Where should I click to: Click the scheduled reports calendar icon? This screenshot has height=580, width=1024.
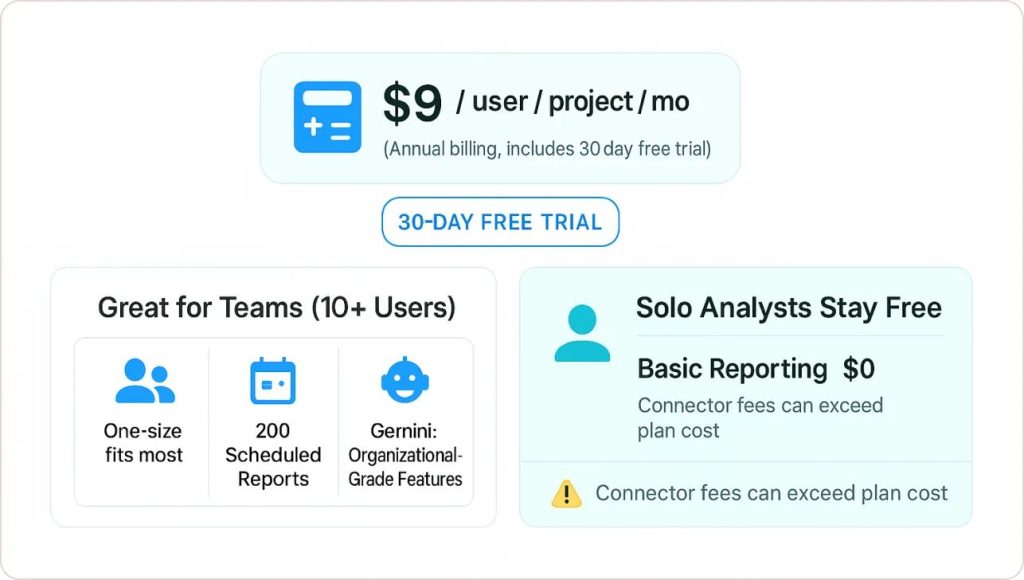(272, 381)
